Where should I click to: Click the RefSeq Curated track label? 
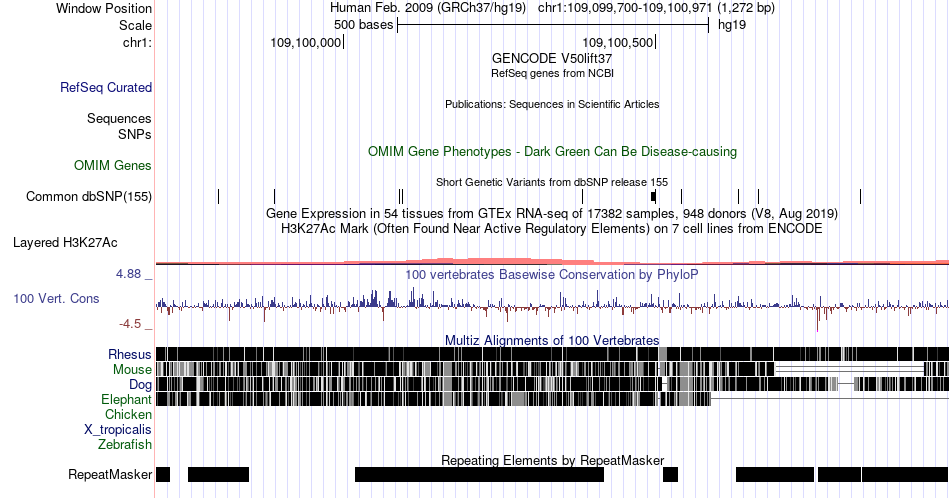106,87
